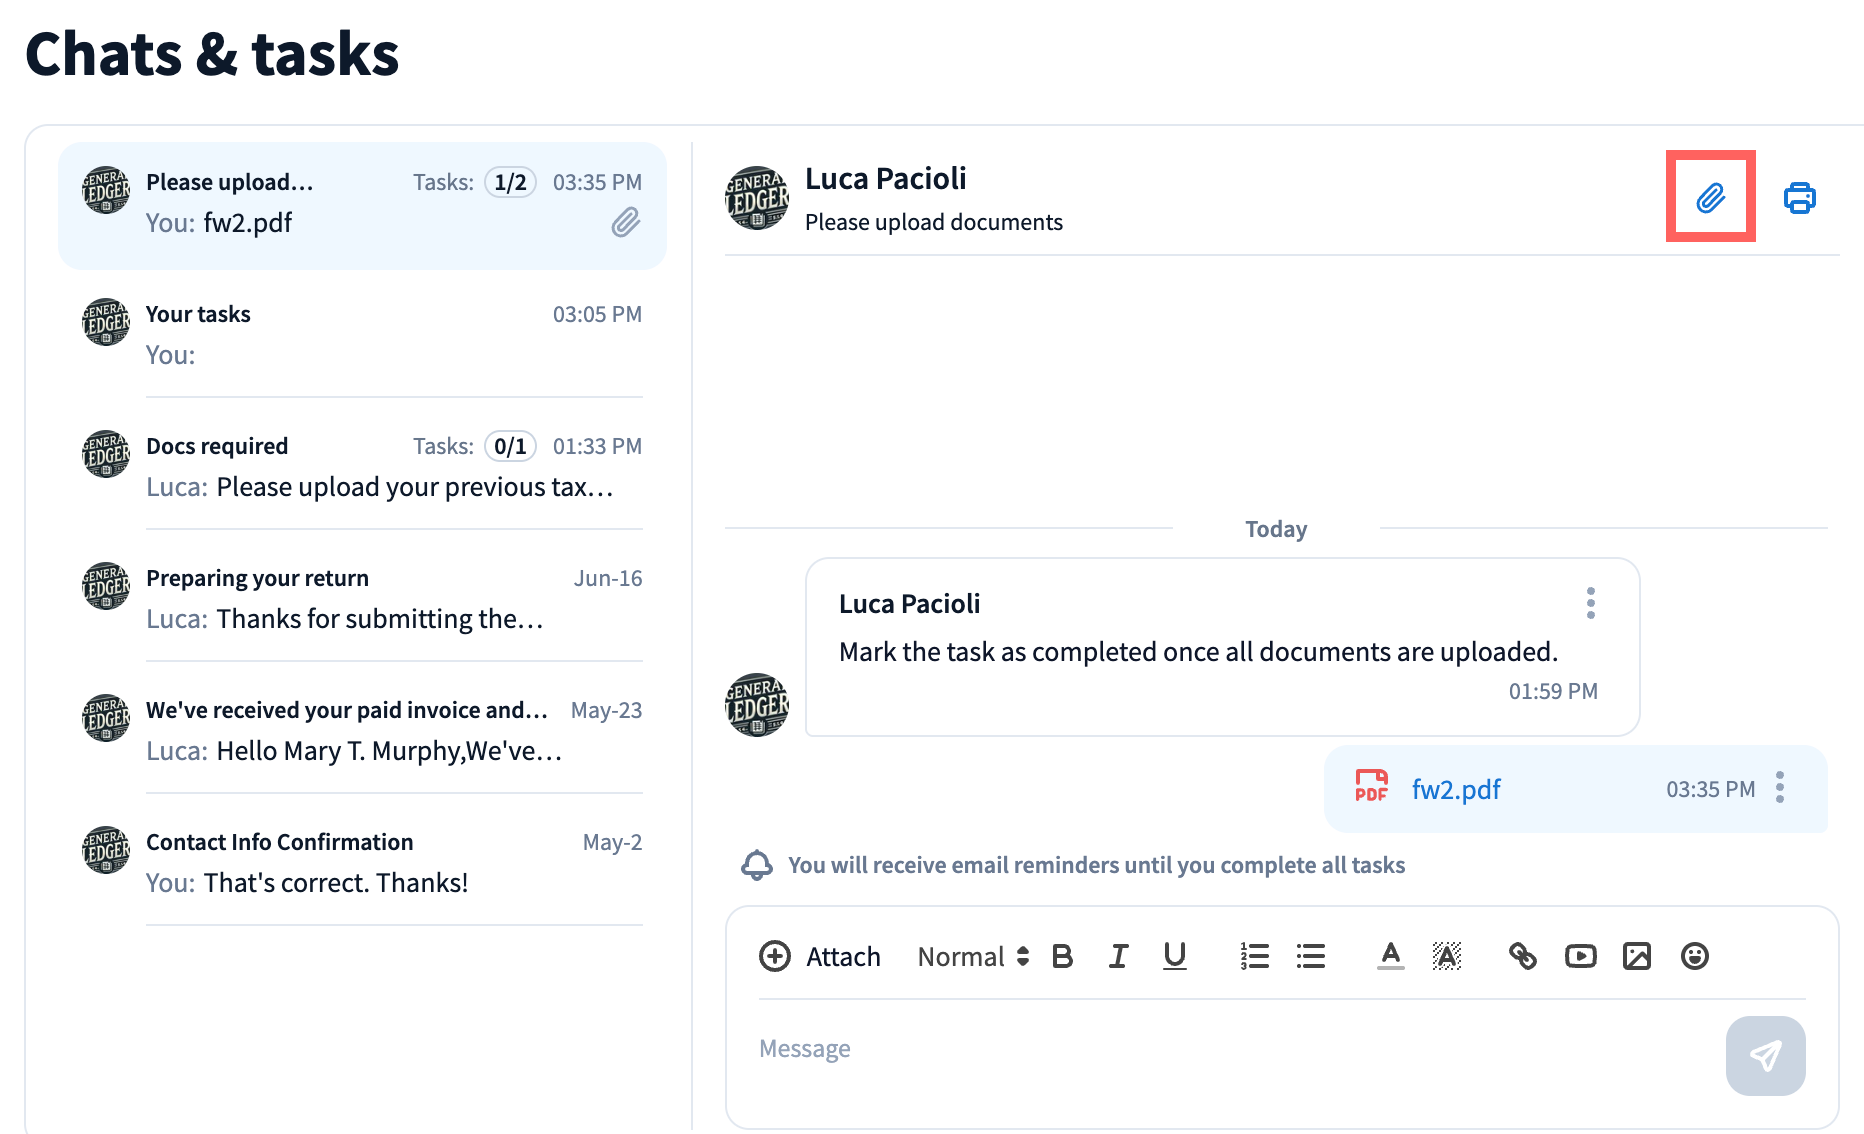Click the send message paper plane button
The height and width of the screenshot is (1134, 1864).
(1765, 1056)
